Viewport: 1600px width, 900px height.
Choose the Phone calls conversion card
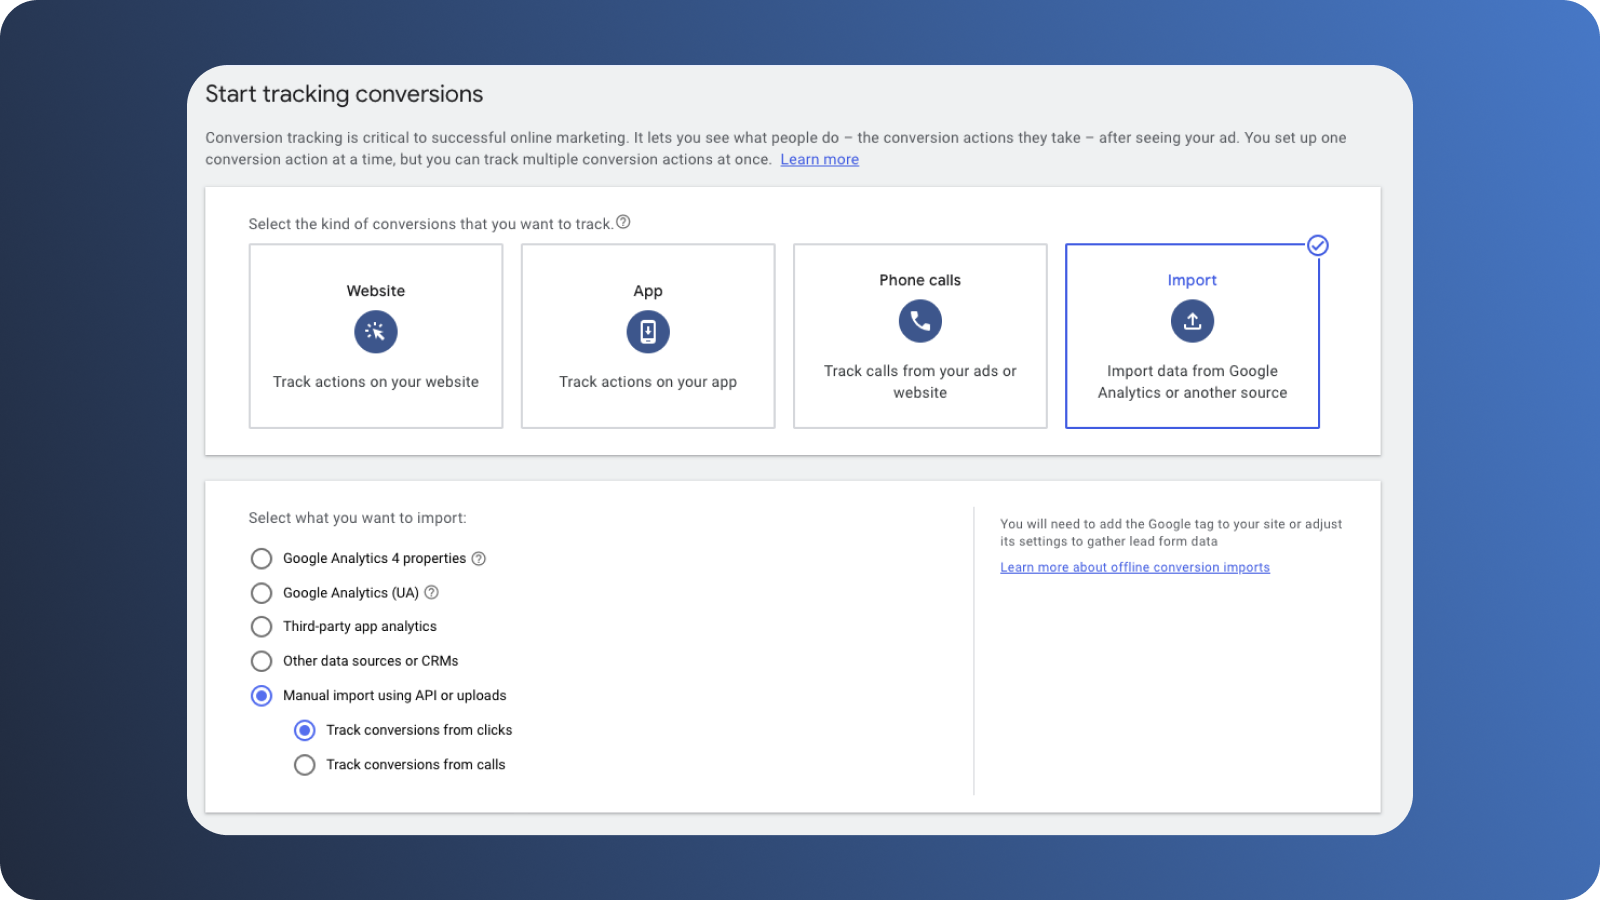coord(920,336)
